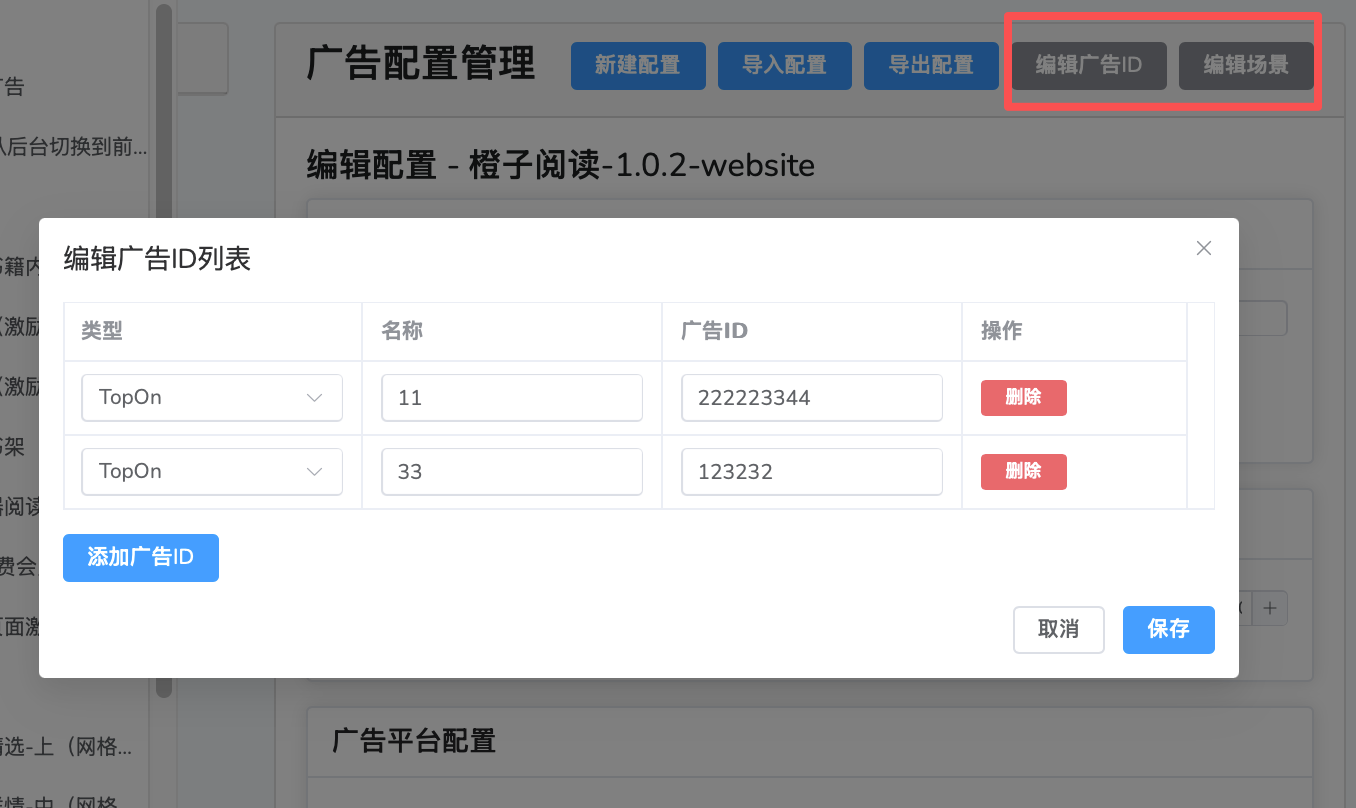Open the 编辑场景 editor button
The height and width of the screenshot is (808, 1356).
[1245, 66]
